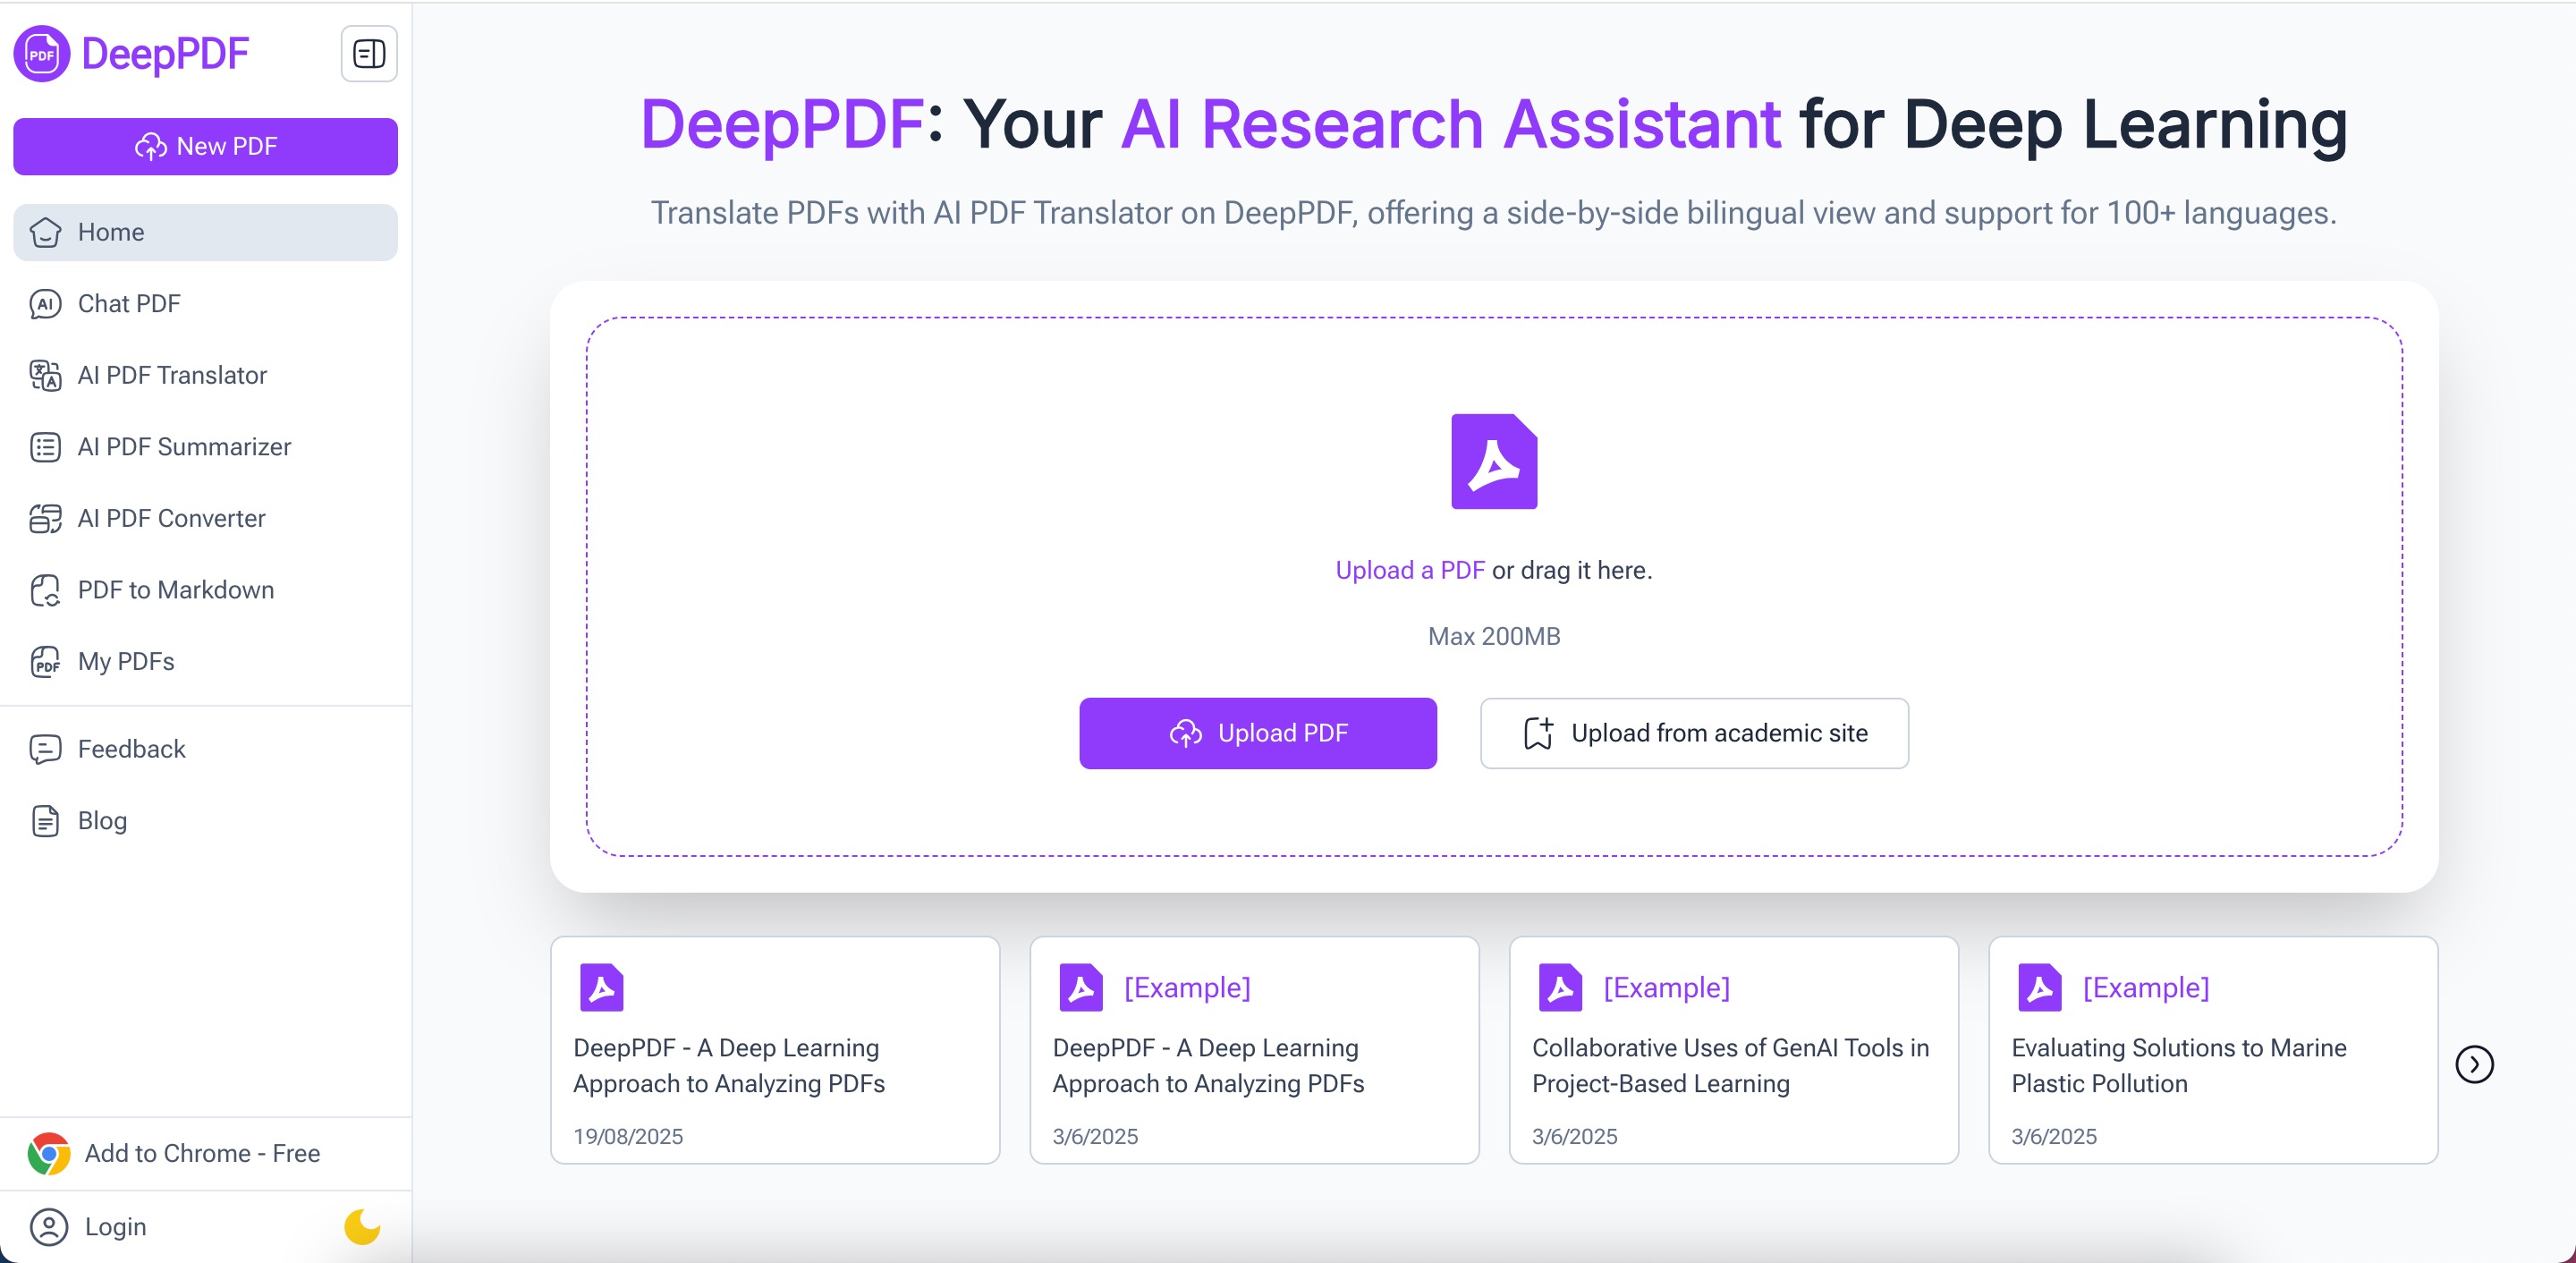Click the DeepPDF logo icon
The width and height of the screenshot is (2576, 1263).
click(41, 54)
